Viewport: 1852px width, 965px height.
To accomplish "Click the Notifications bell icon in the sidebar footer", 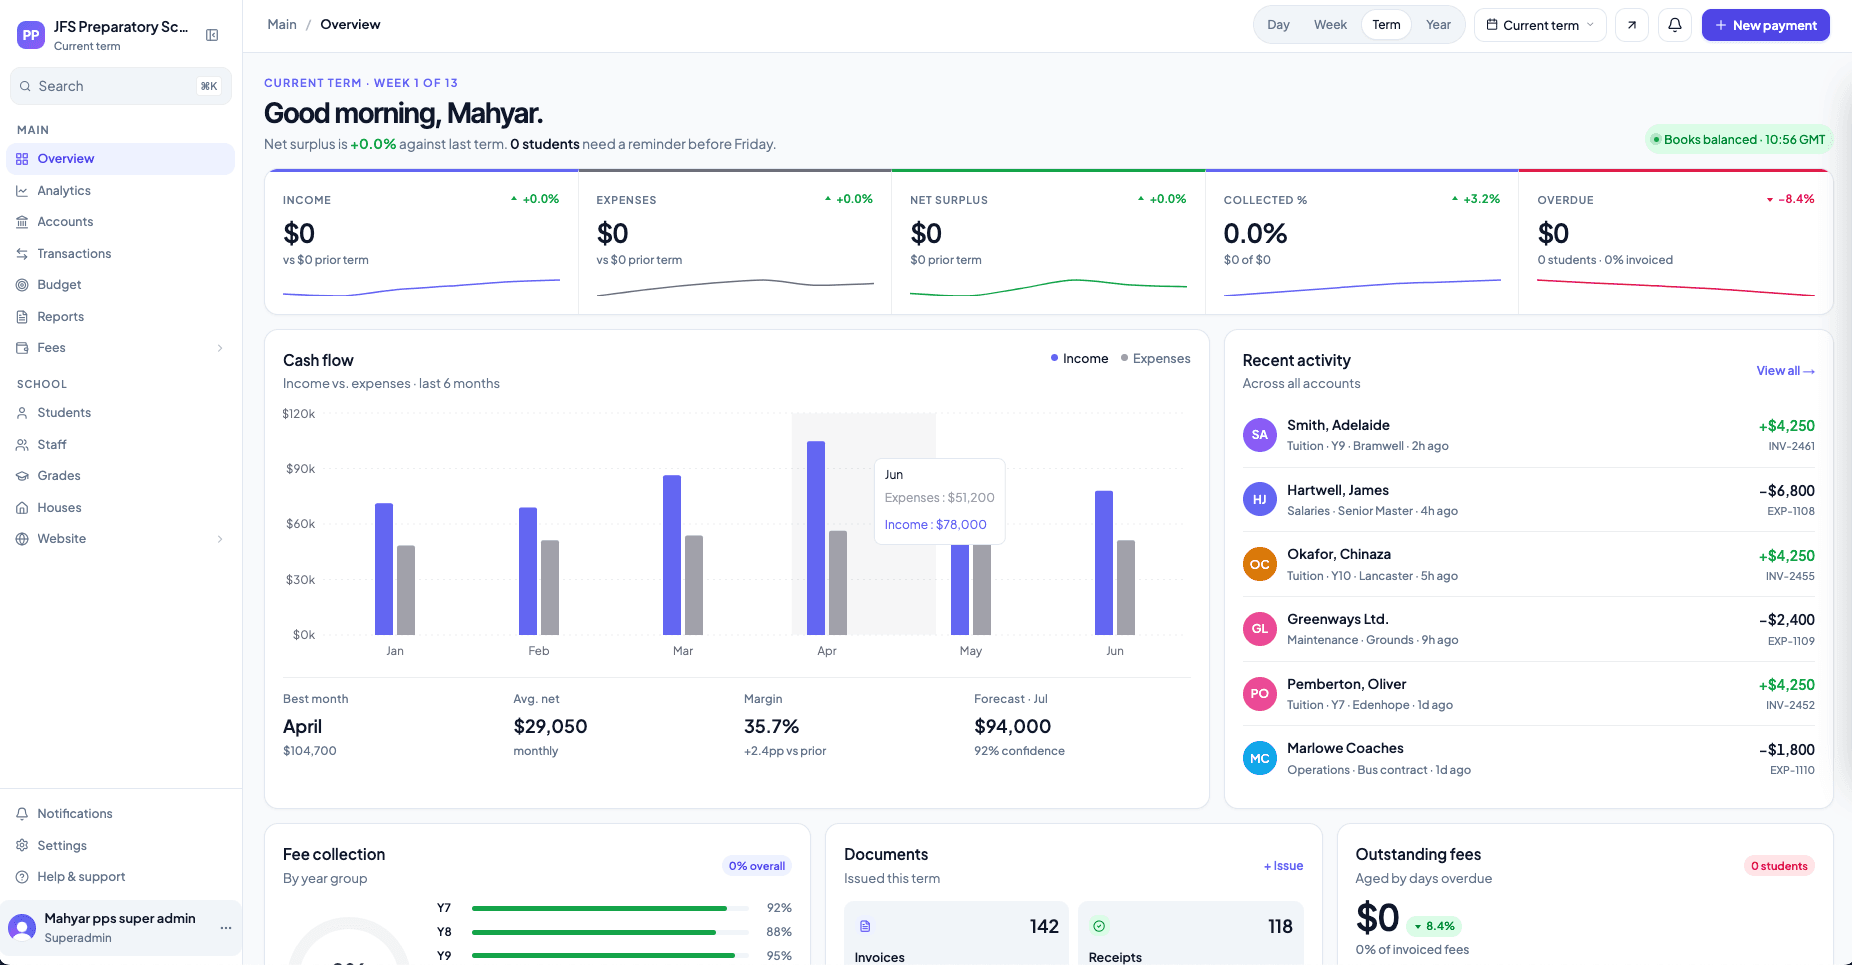I will 22,814.
